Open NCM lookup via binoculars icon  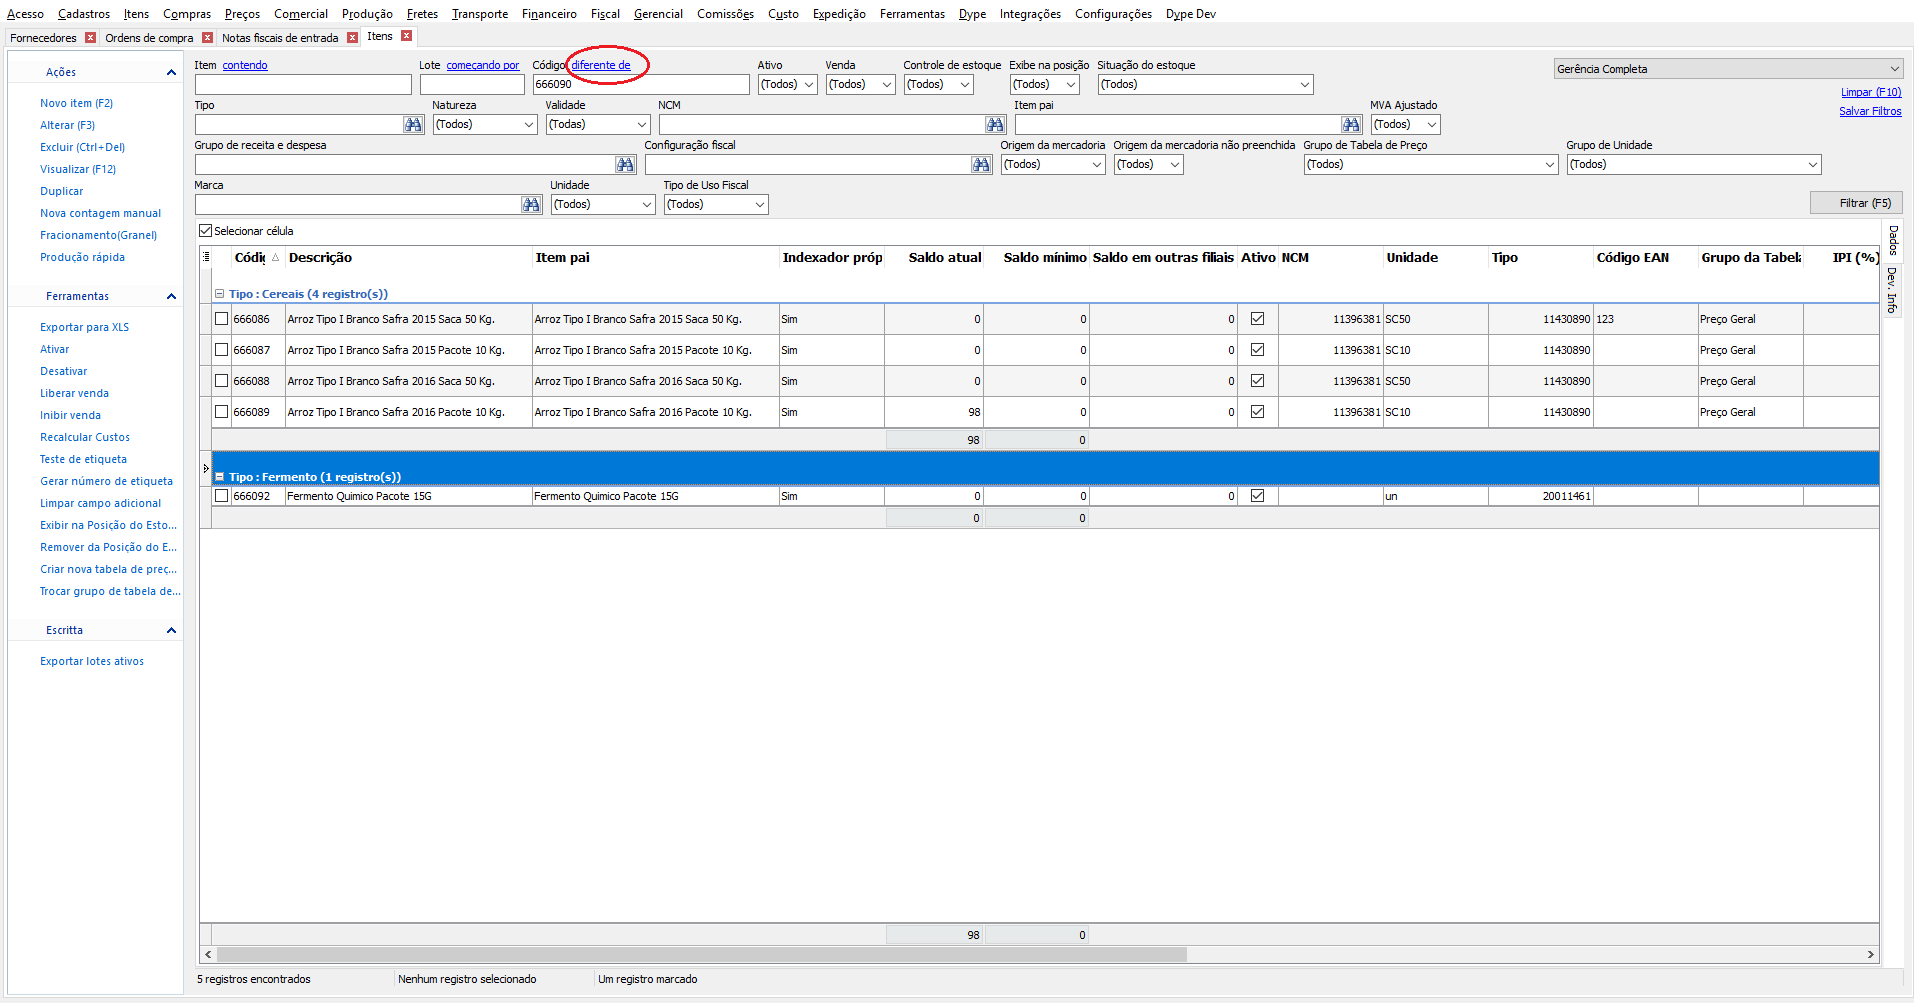995,124
